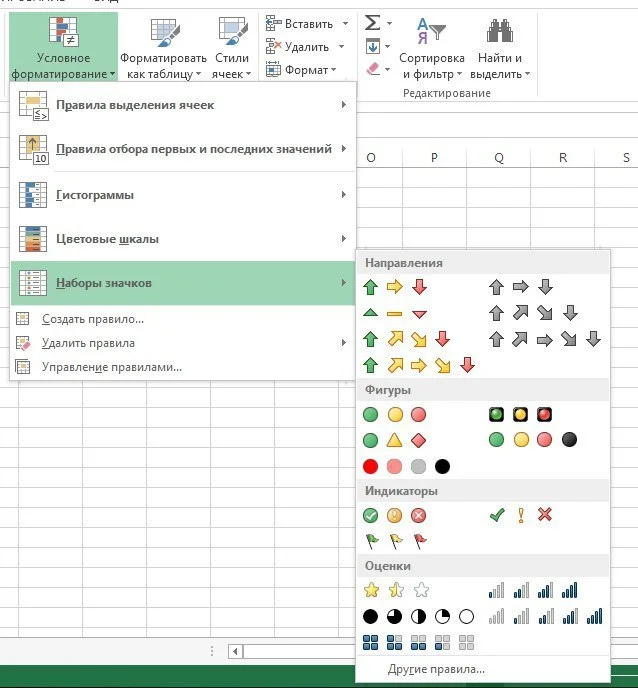Screen dimensions: 638x688
Task: Choose the three flags indicator set
Action: [395, 541]
